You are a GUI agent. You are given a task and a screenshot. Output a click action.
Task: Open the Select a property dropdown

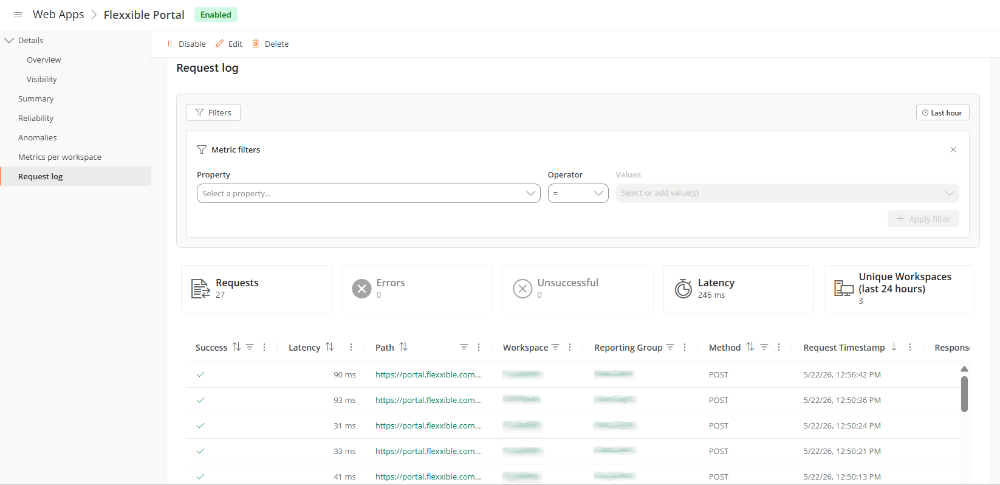pos(369,193)
